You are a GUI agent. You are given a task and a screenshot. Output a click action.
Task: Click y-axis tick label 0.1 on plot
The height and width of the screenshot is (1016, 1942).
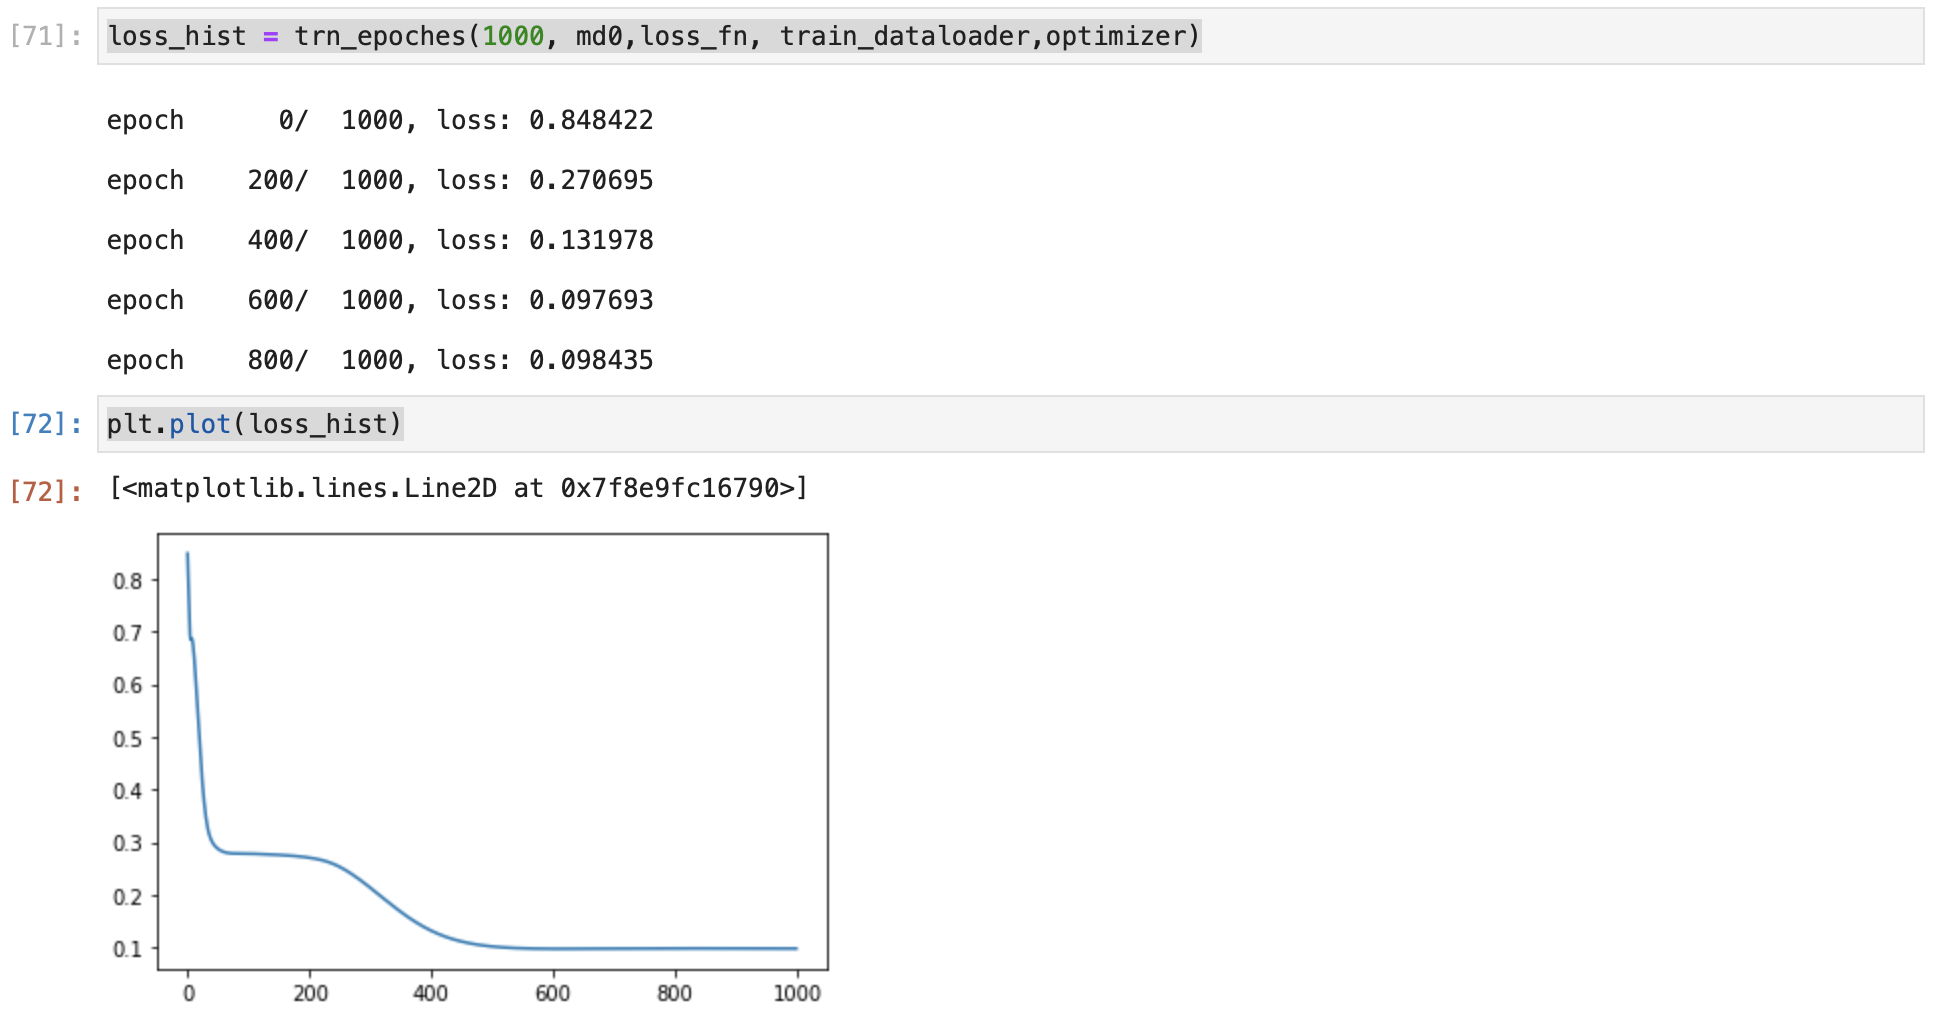(128, 949)
